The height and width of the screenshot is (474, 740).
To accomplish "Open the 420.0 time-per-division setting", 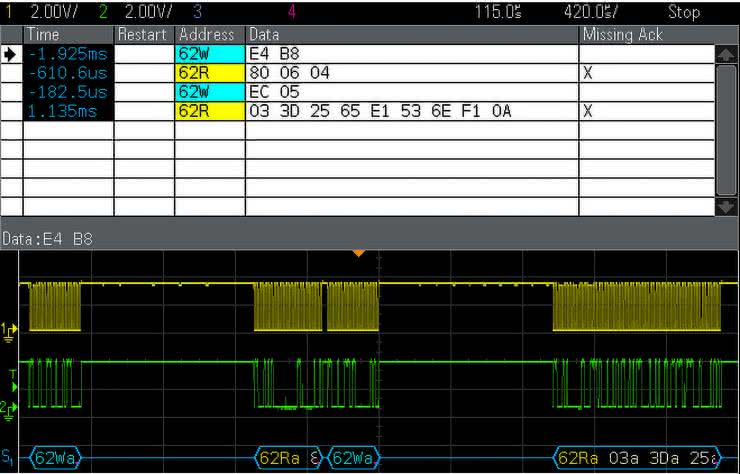I will tap(590, 12).
